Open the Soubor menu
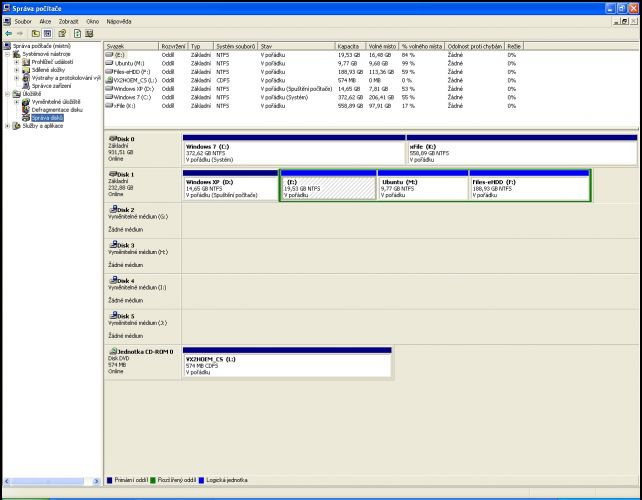Image resolution: width=642 pixels, height=500 pixels. (x=23, y=21)
